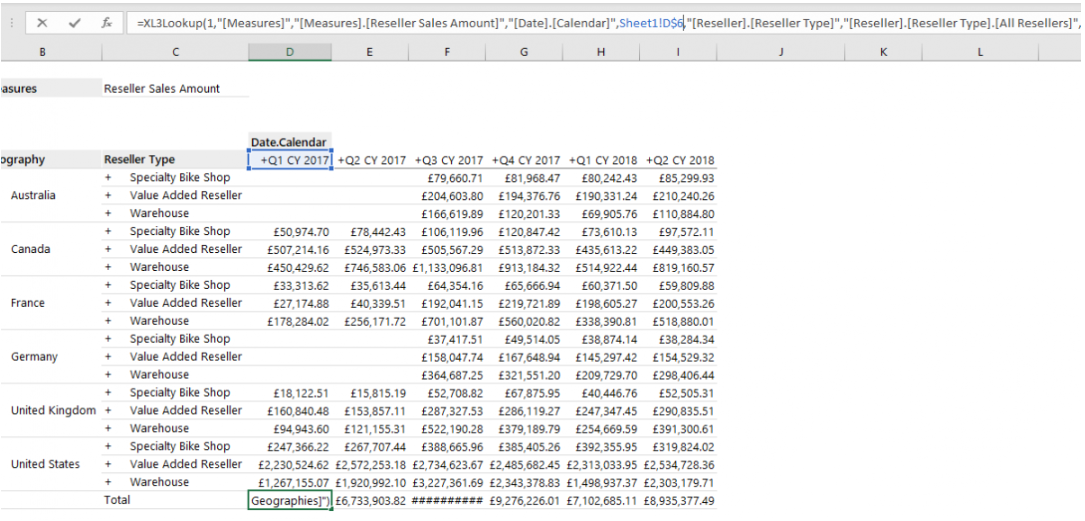This screenshot has height=521, width=1085.
Task: Select the column G header
Action: click(x=524, y=51)
